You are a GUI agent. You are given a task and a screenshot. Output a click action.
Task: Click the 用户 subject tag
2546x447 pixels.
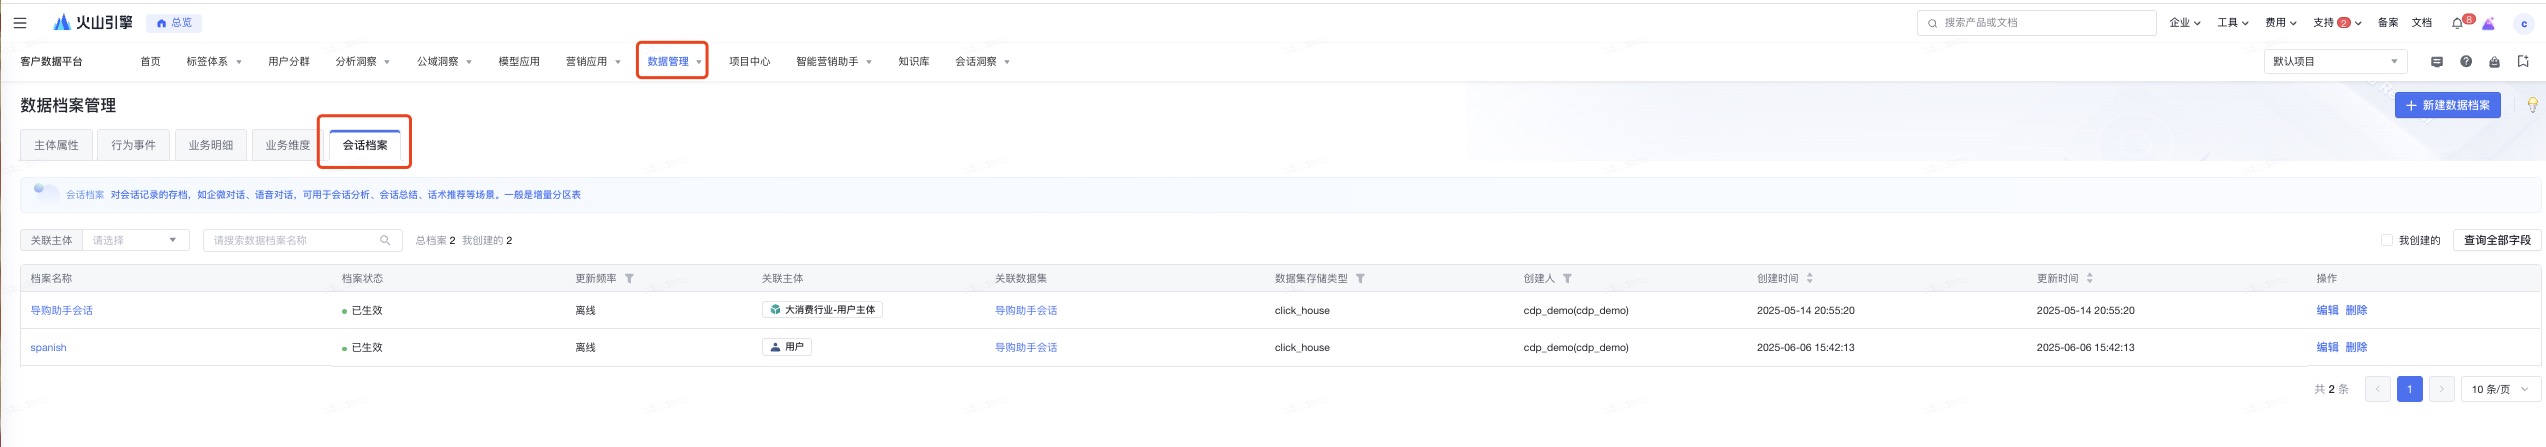786,347
